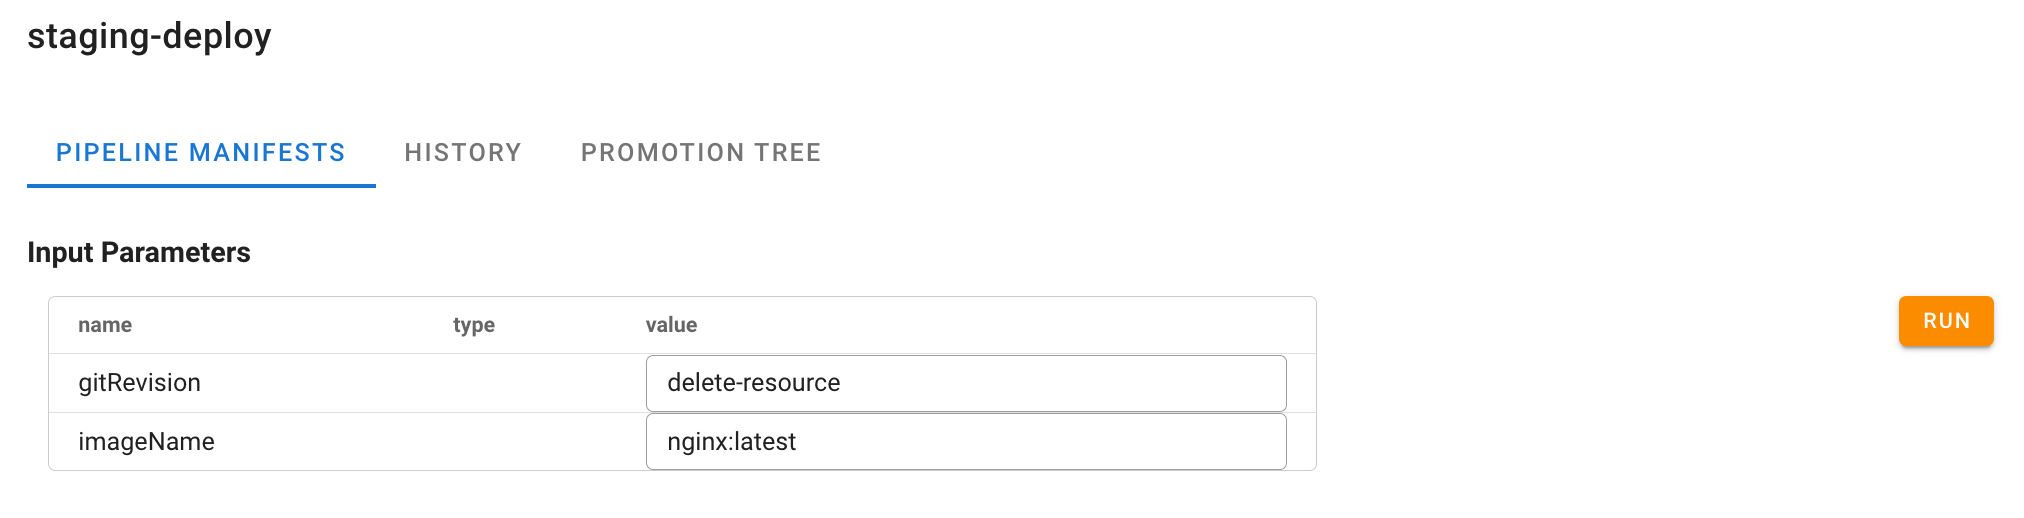
Task: Click the "nginx:latest" text in the table
Action: (x=731, y=442)
